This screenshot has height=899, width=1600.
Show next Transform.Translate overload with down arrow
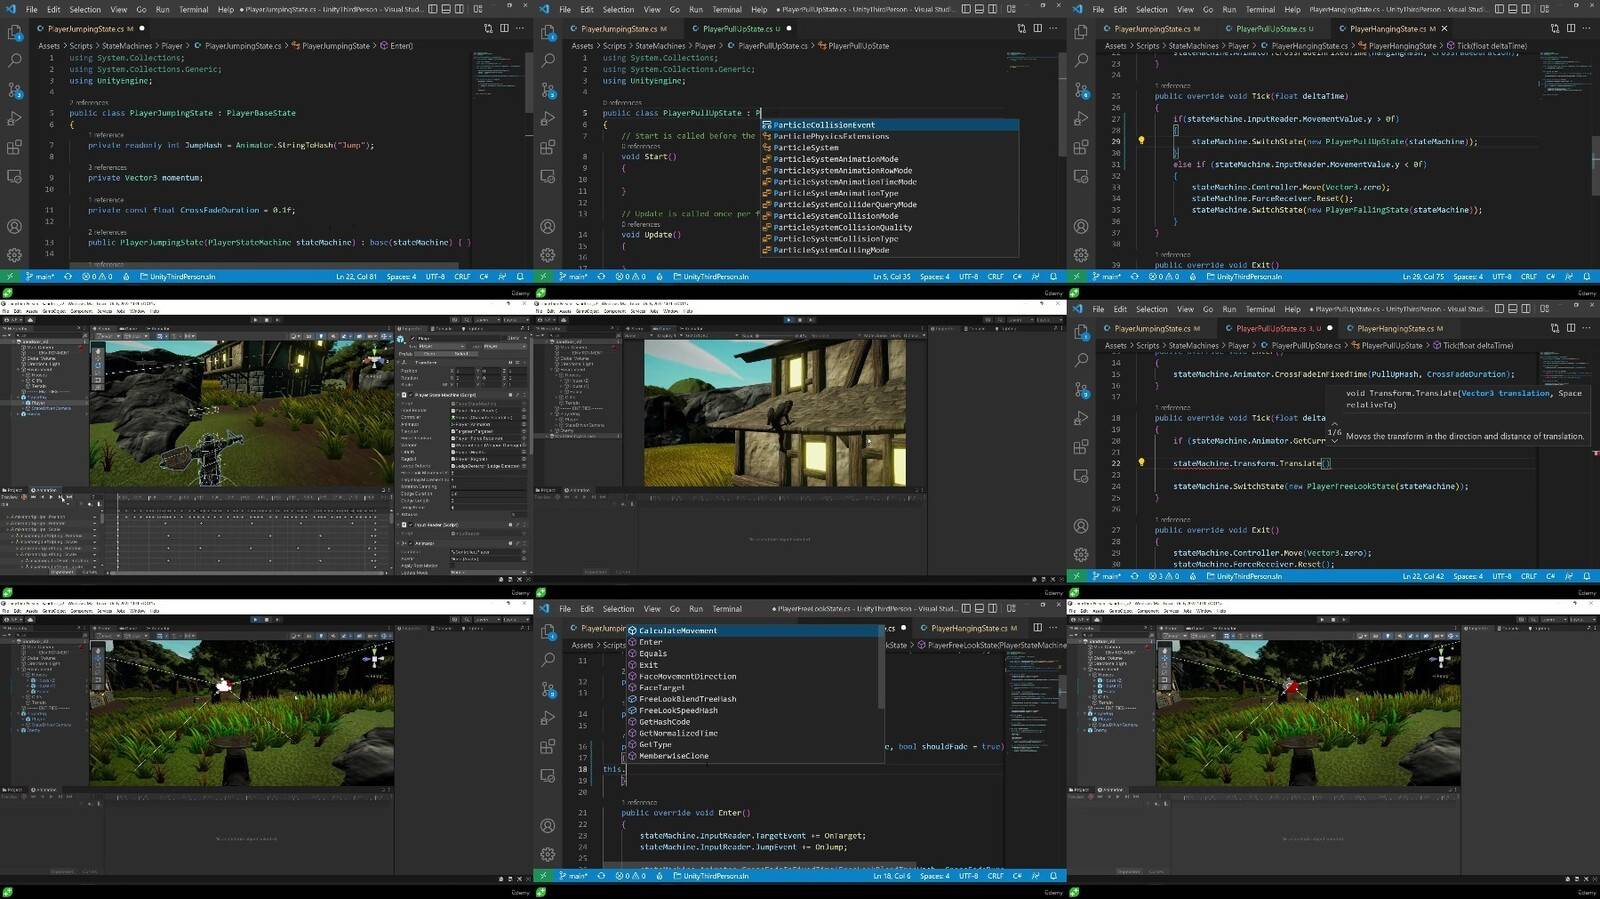pos(1334,440)
